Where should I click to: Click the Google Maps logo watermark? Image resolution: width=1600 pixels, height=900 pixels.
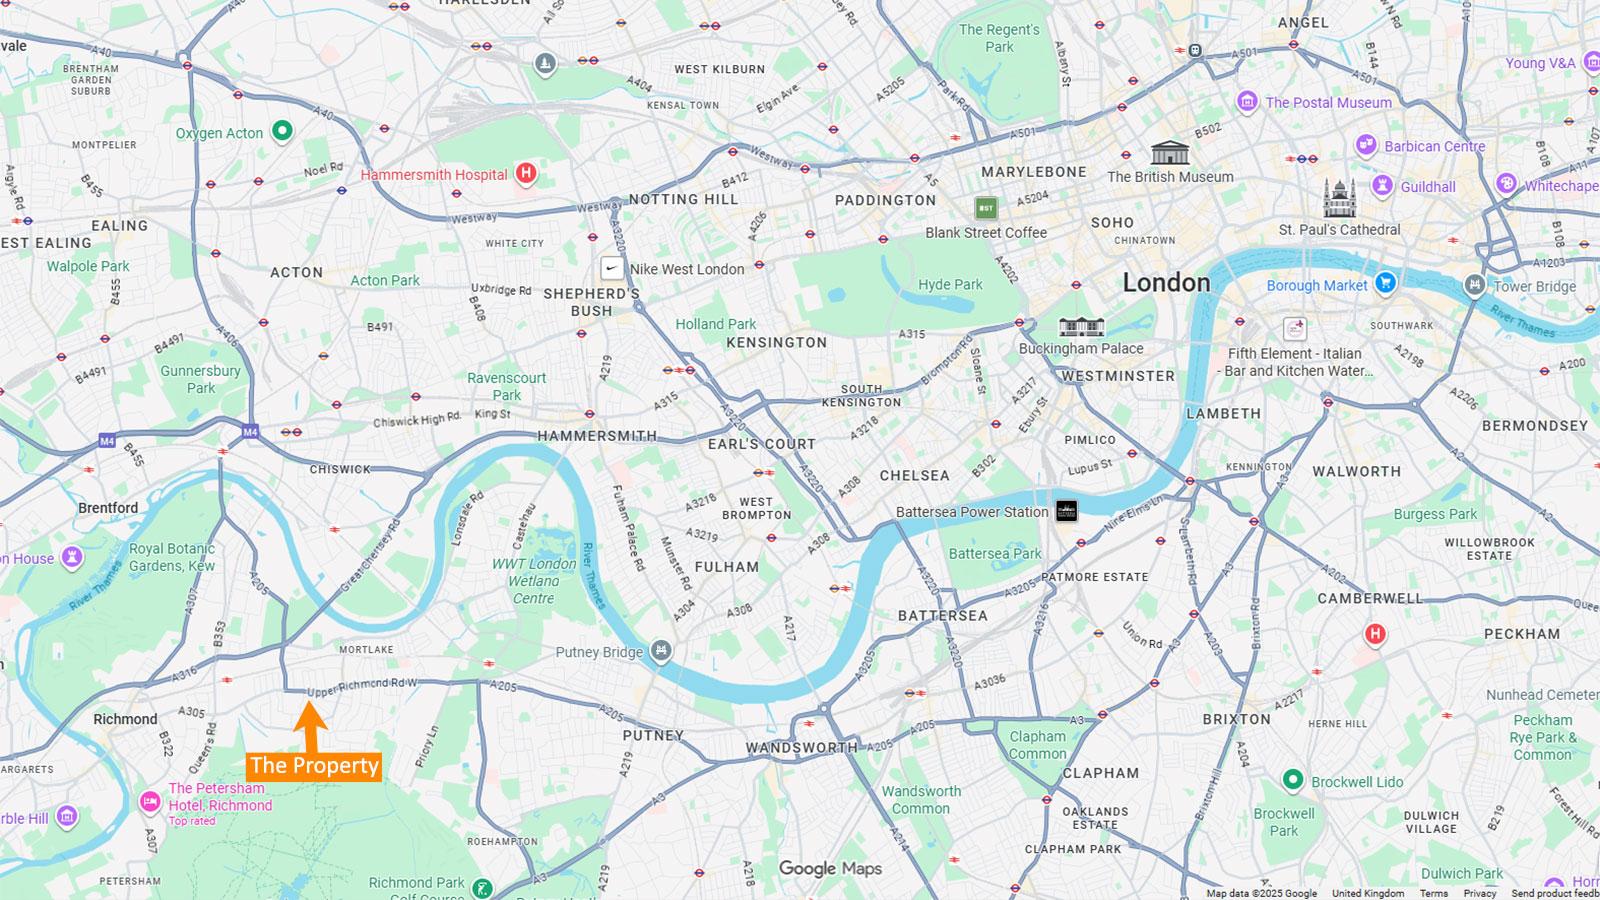(x=830, y=868)
